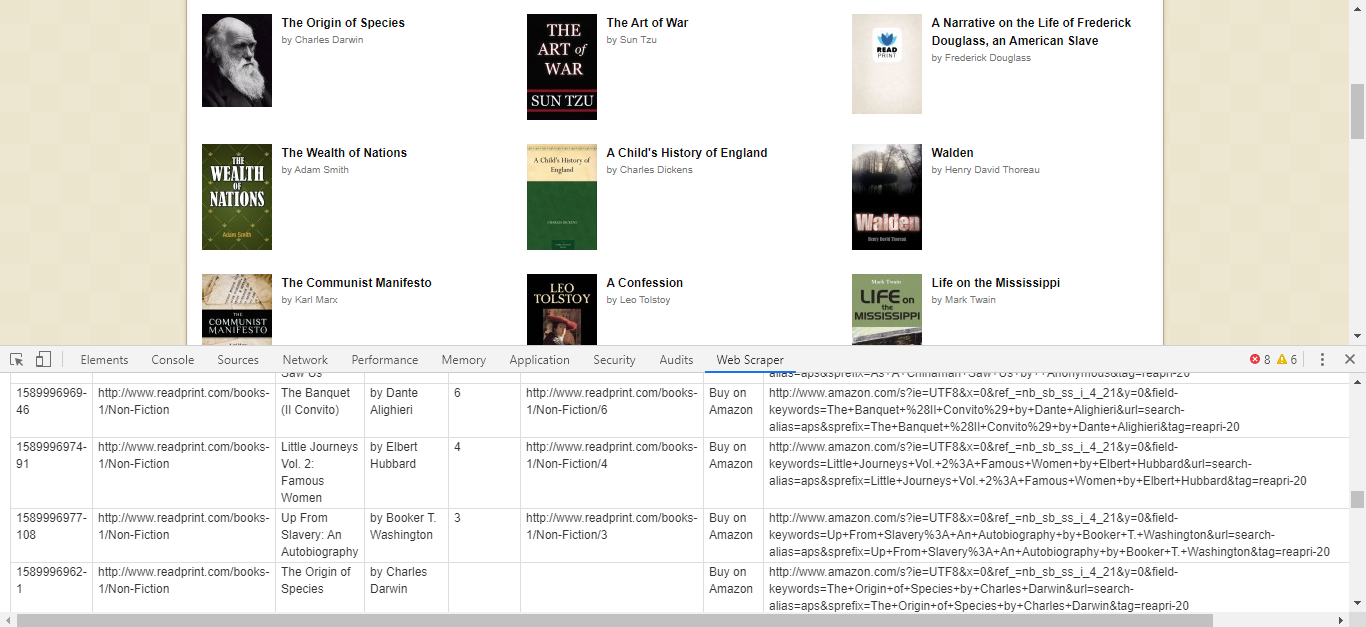
Task: Select 'Buy on Amazon' cell in Banquet row
Action: 733,410
